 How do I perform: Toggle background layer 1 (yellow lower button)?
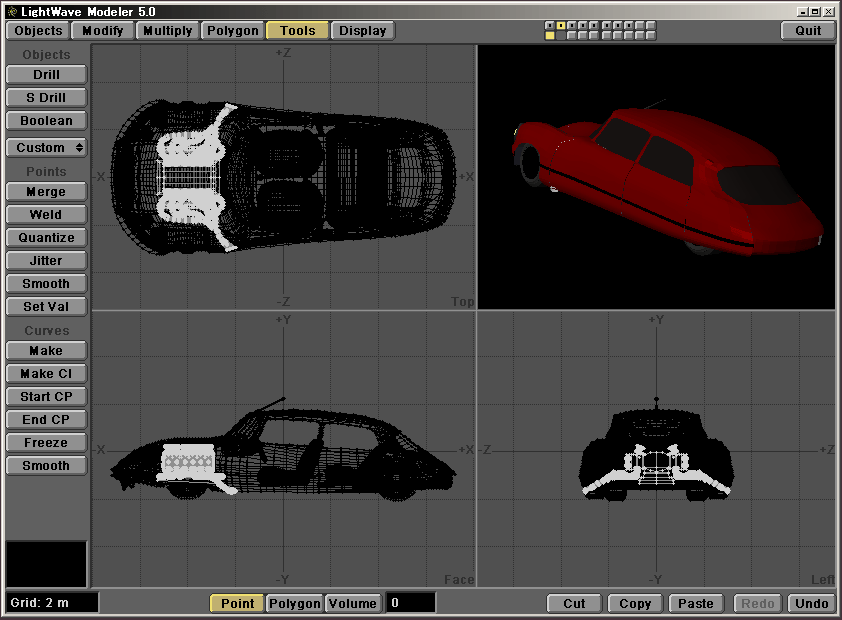point(550,35)
